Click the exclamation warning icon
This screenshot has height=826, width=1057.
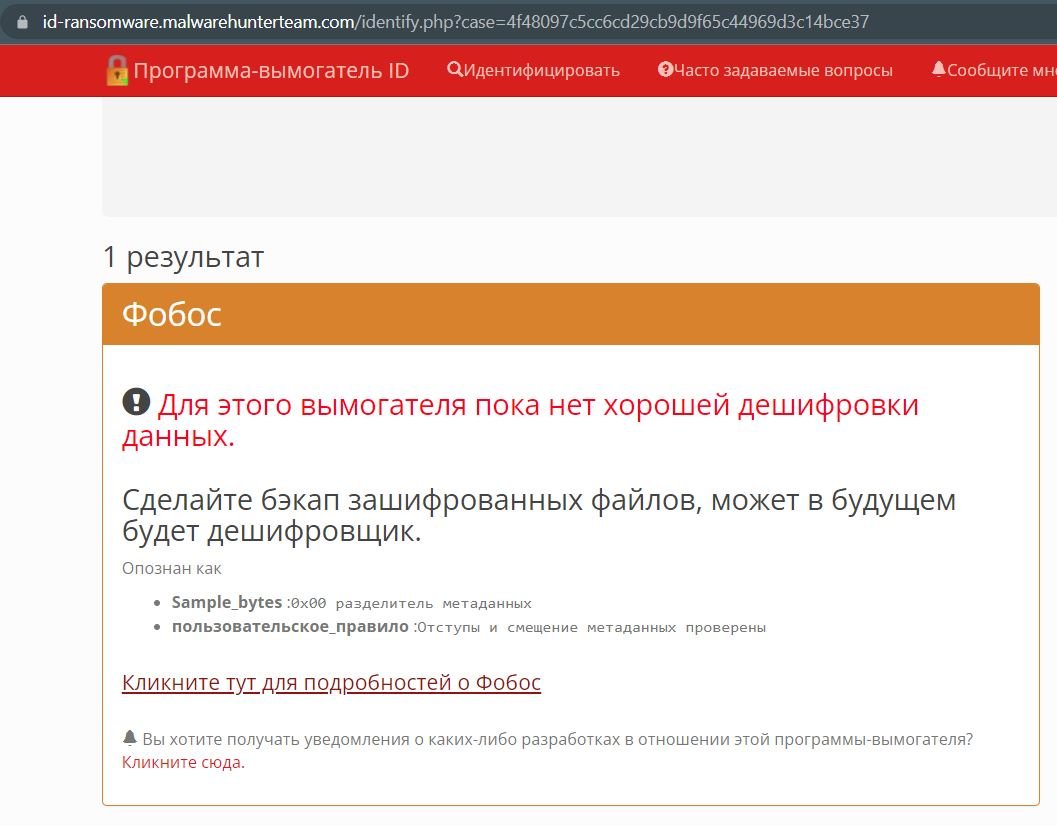[136, 402]
